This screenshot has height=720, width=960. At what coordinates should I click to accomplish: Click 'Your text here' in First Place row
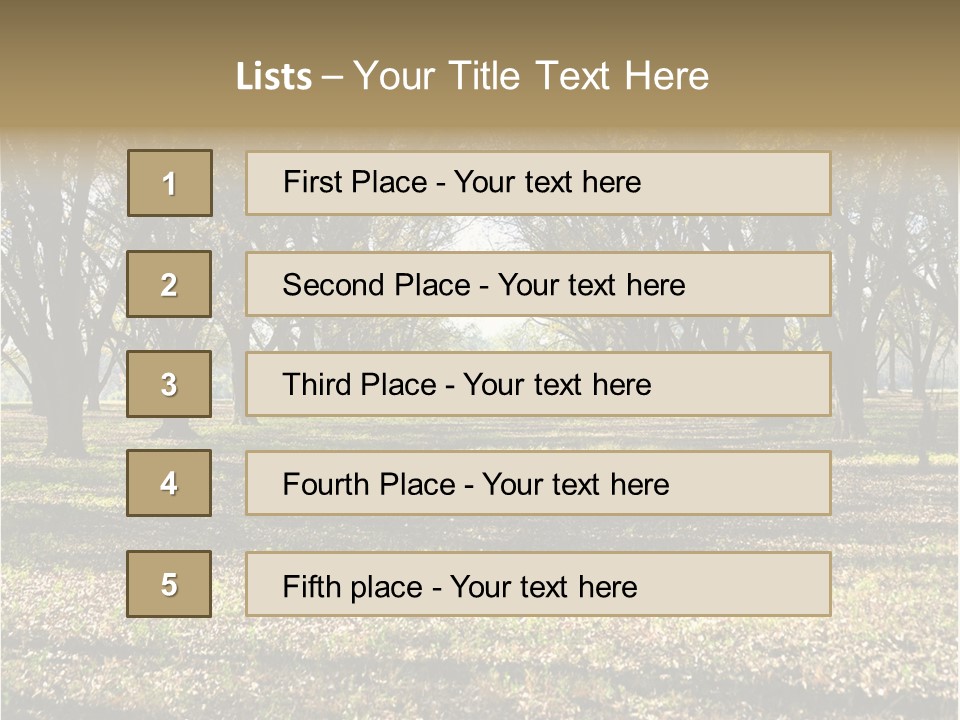[x=548, y=182]
